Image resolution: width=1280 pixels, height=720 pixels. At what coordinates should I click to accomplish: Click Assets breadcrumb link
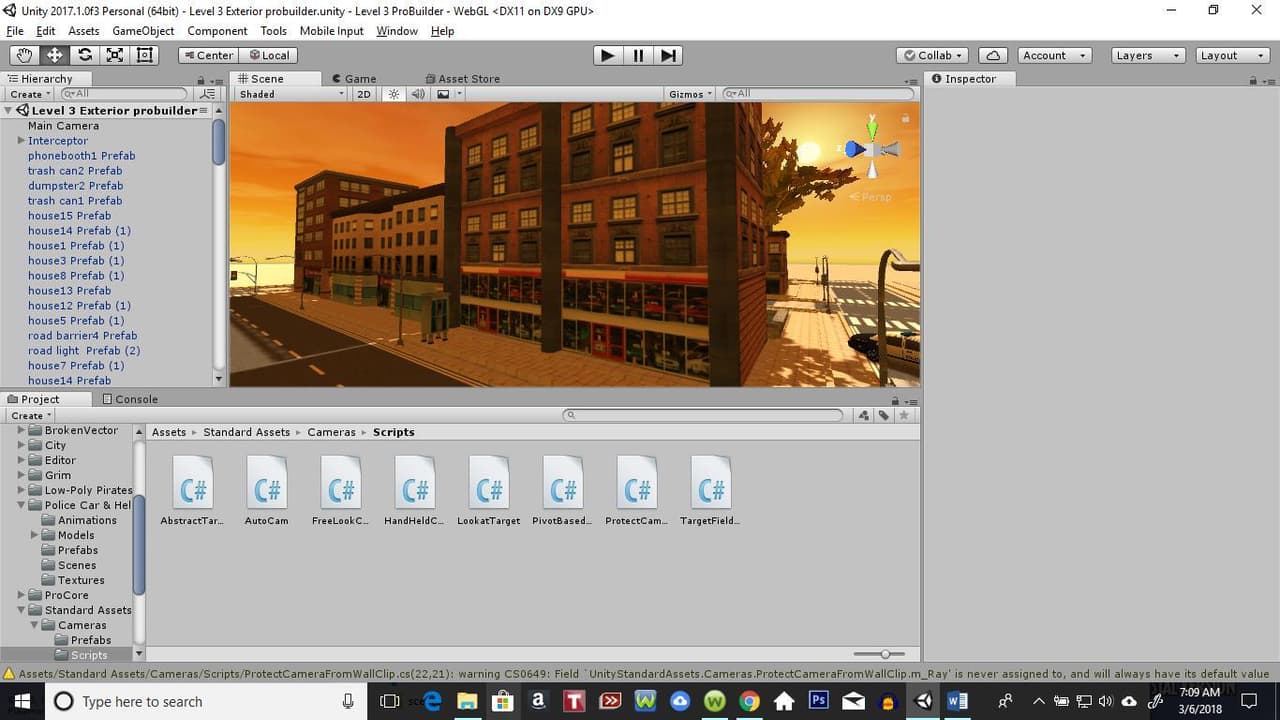pyautogui.click(x=168, y=432)
